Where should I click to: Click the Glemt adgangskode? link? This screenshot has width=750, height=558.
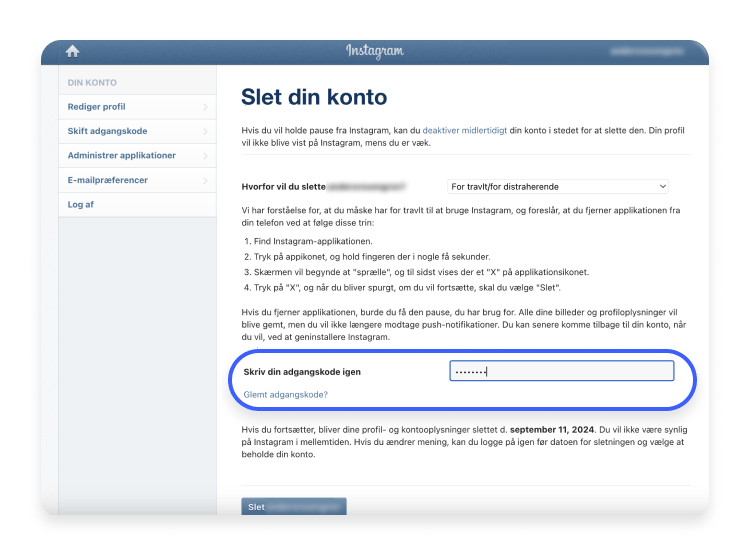tap(286, 394)
